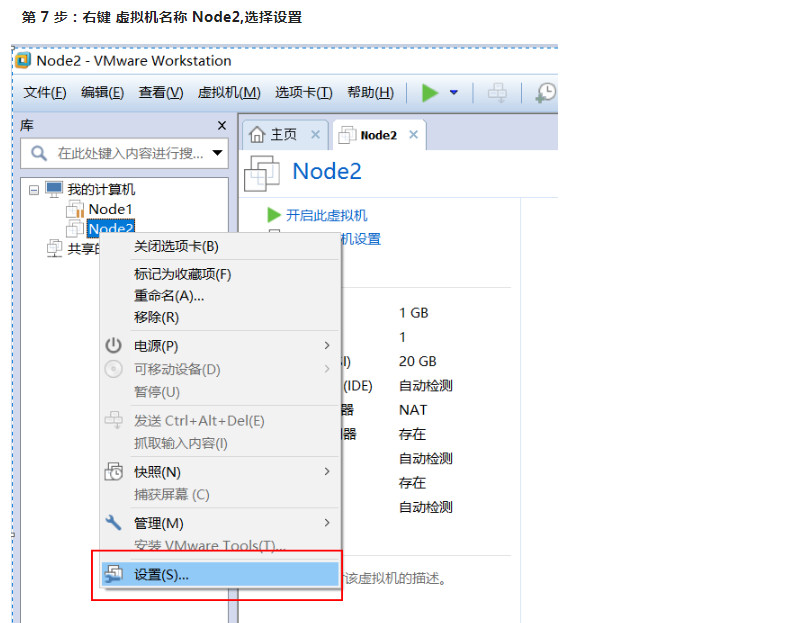The height and width of the screenshot is (623, 802).
Task: Open the 查看(V) menu
Action: 161,93
